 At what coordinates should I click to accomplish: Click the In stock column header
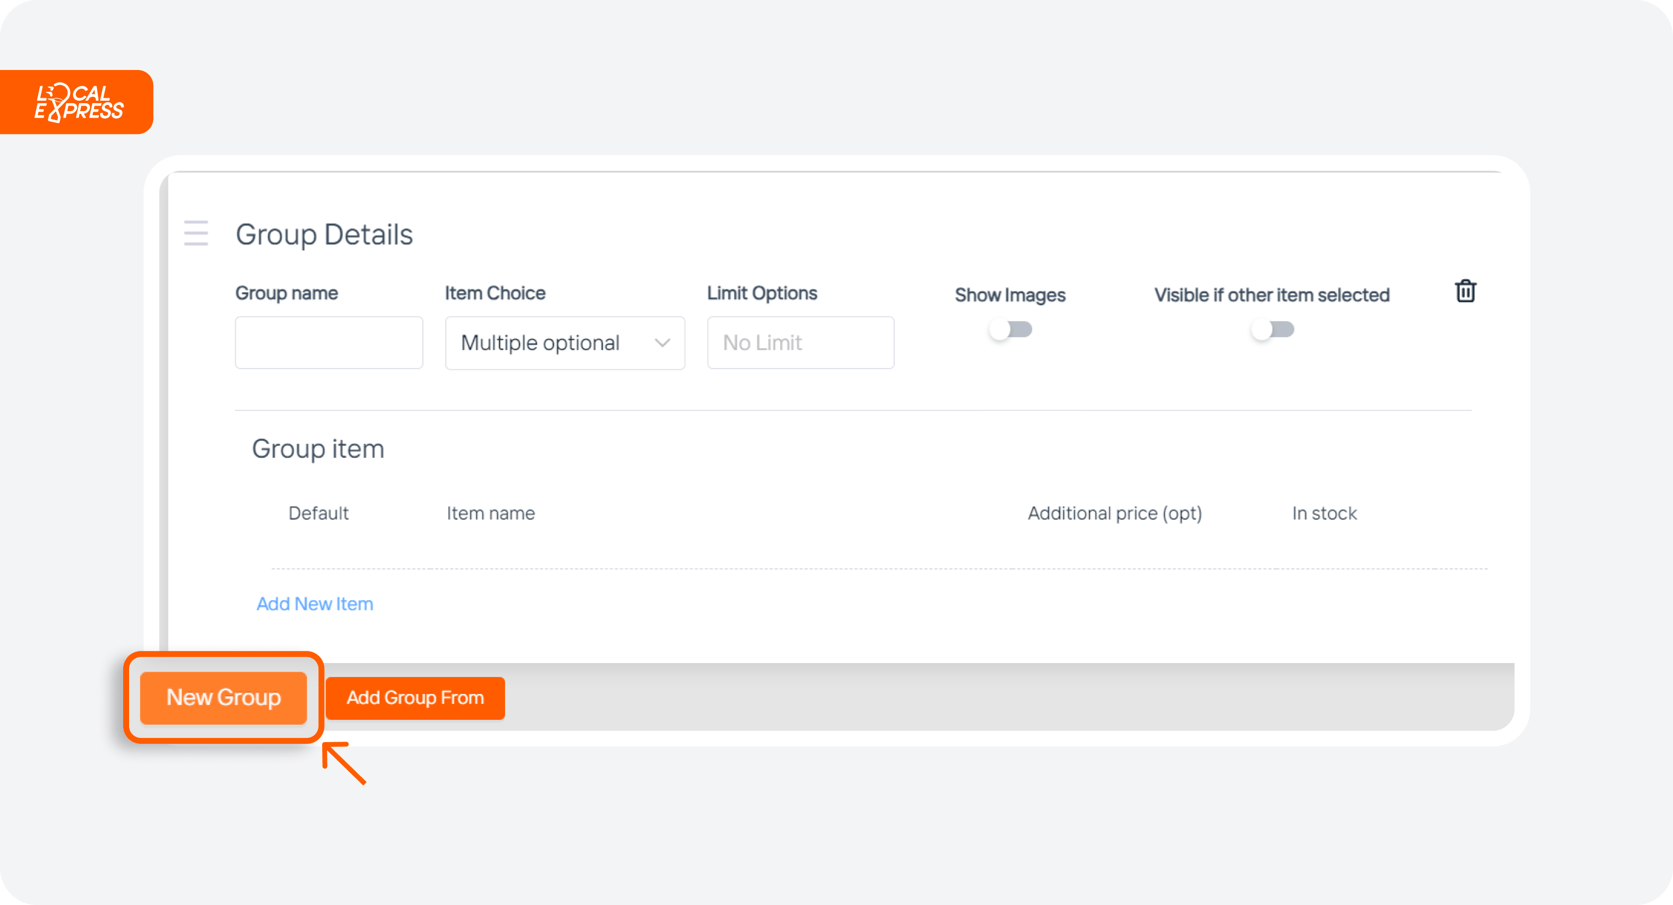click(x=1324, y=512)
